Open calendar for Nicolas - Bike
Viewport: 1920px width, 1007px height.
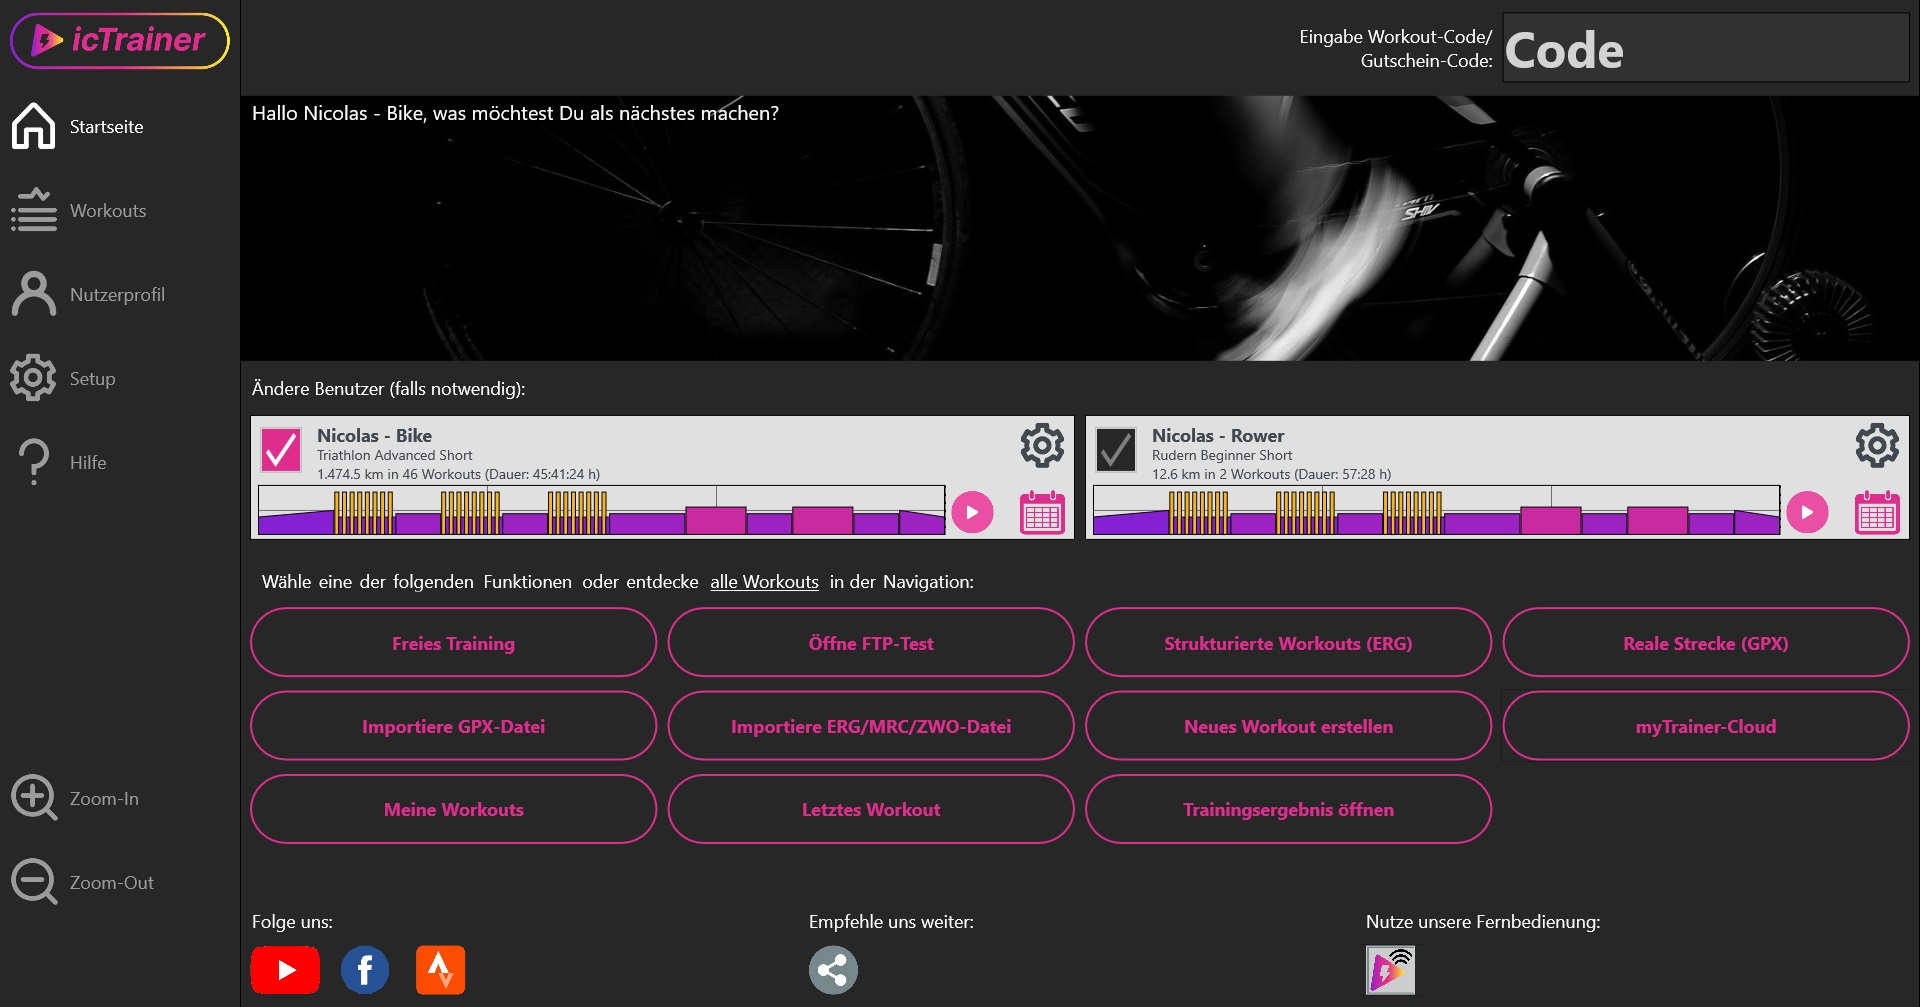tap(1042, 512)
